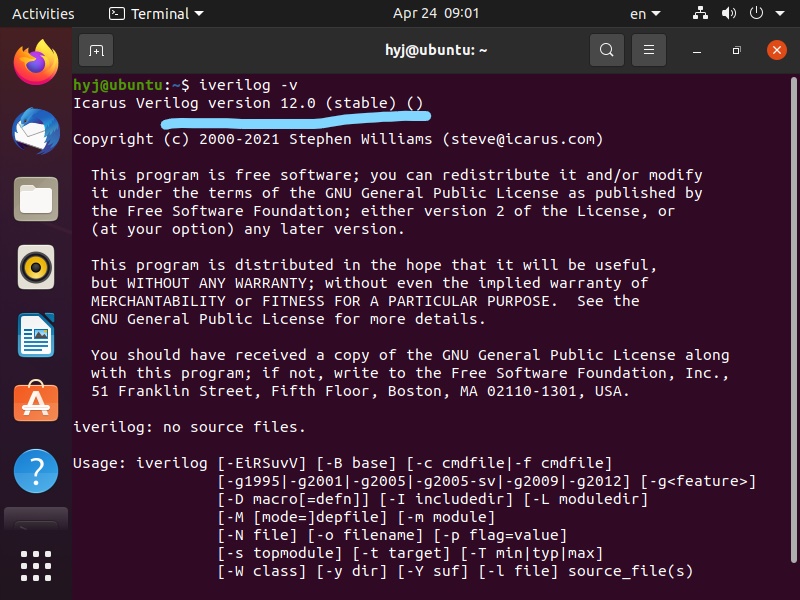800x600 pixels.
Task: Open the 'en' input language dropdown
Action: 645,14
